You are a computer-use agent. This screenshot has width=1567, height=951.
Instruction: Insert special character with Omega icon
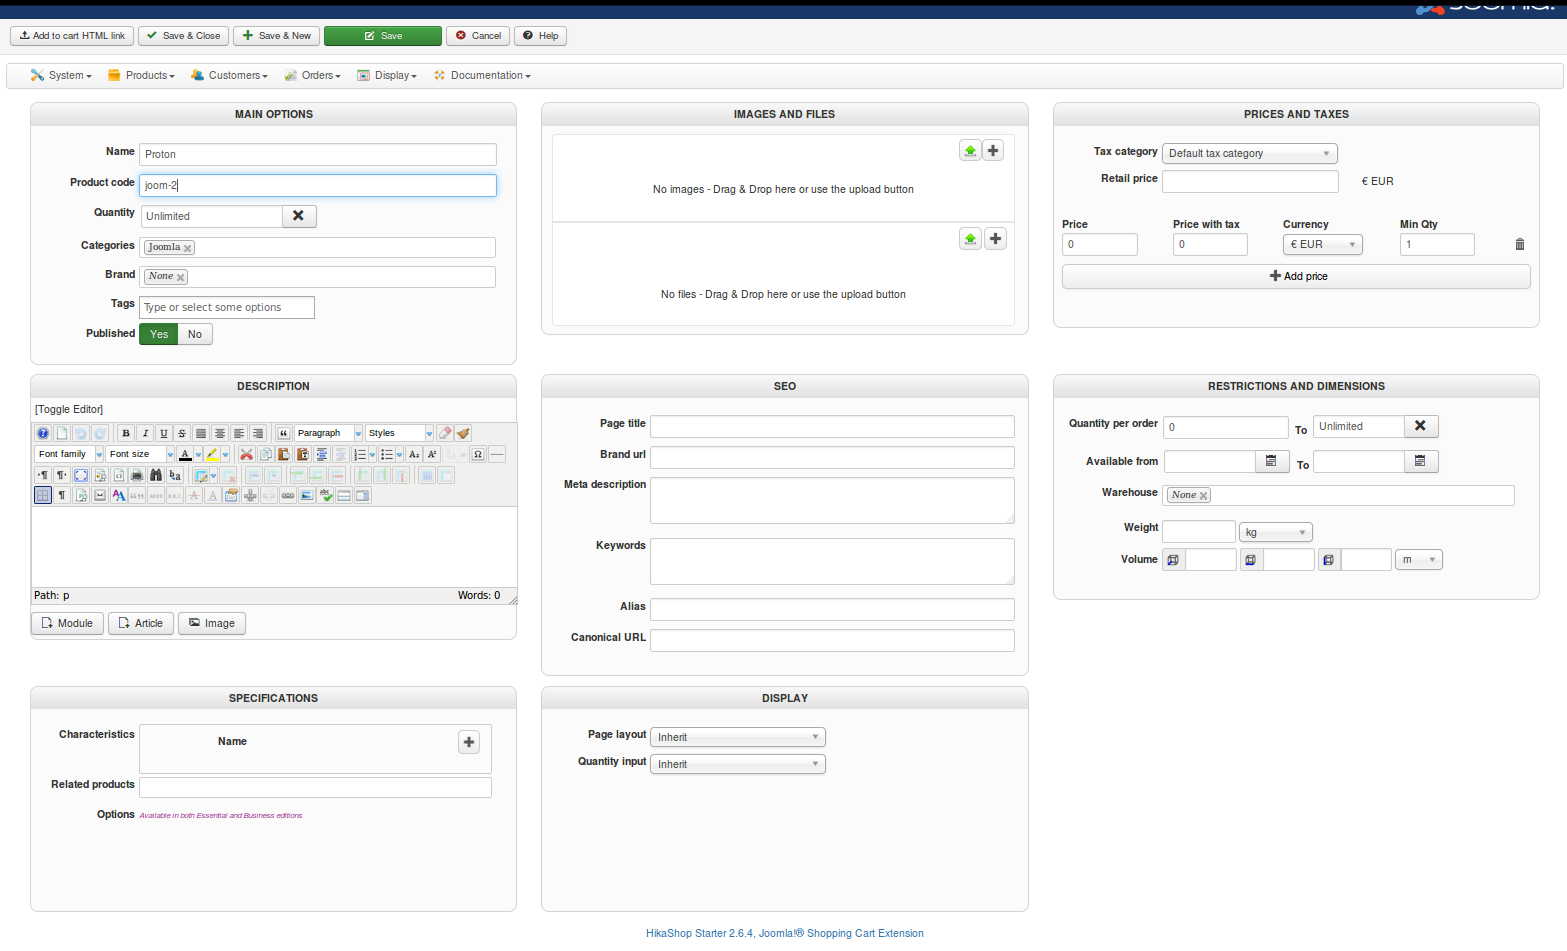pyautogui.click(x=478, y=454)
